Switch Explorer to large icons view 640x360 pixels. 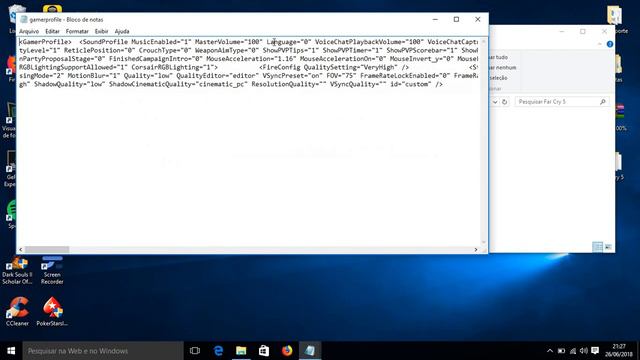[x=608, y=247]
